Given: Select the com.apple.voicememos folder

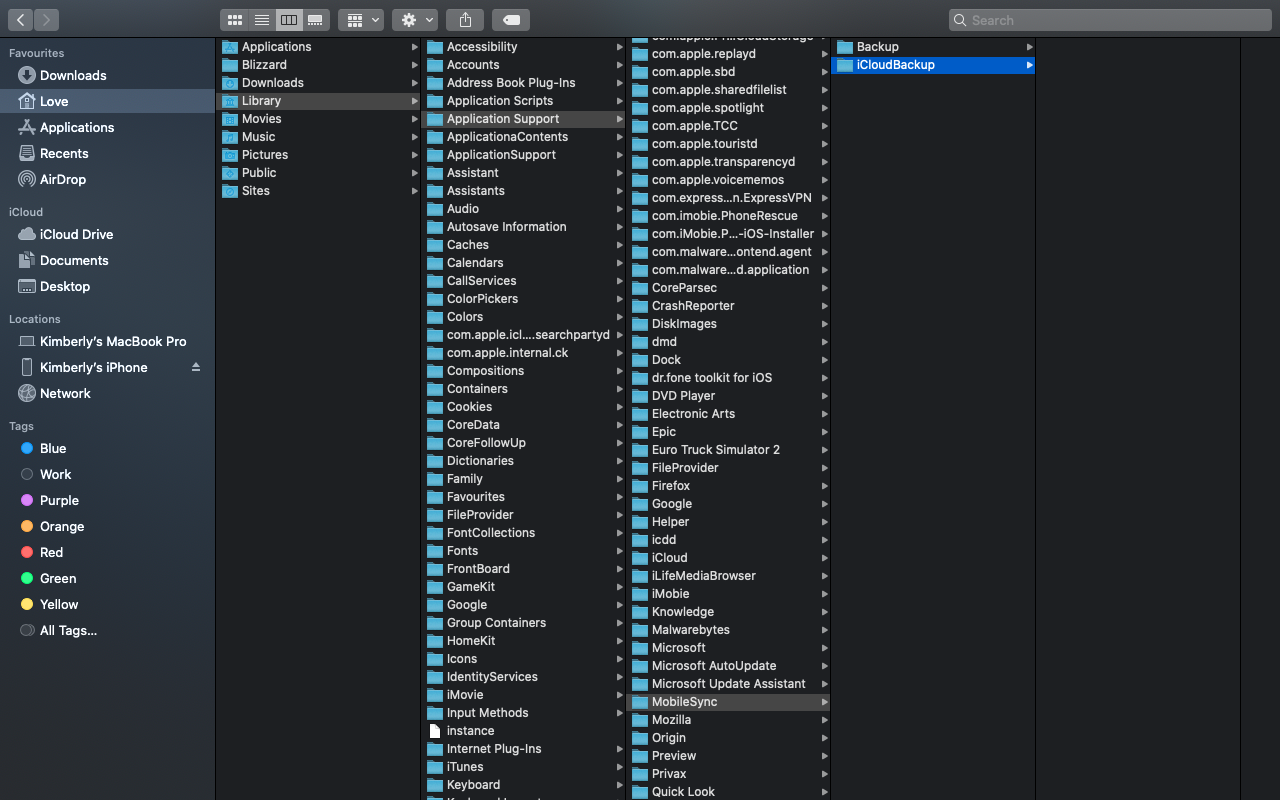Looking at the screenshot, I should [x=729, y=180].
